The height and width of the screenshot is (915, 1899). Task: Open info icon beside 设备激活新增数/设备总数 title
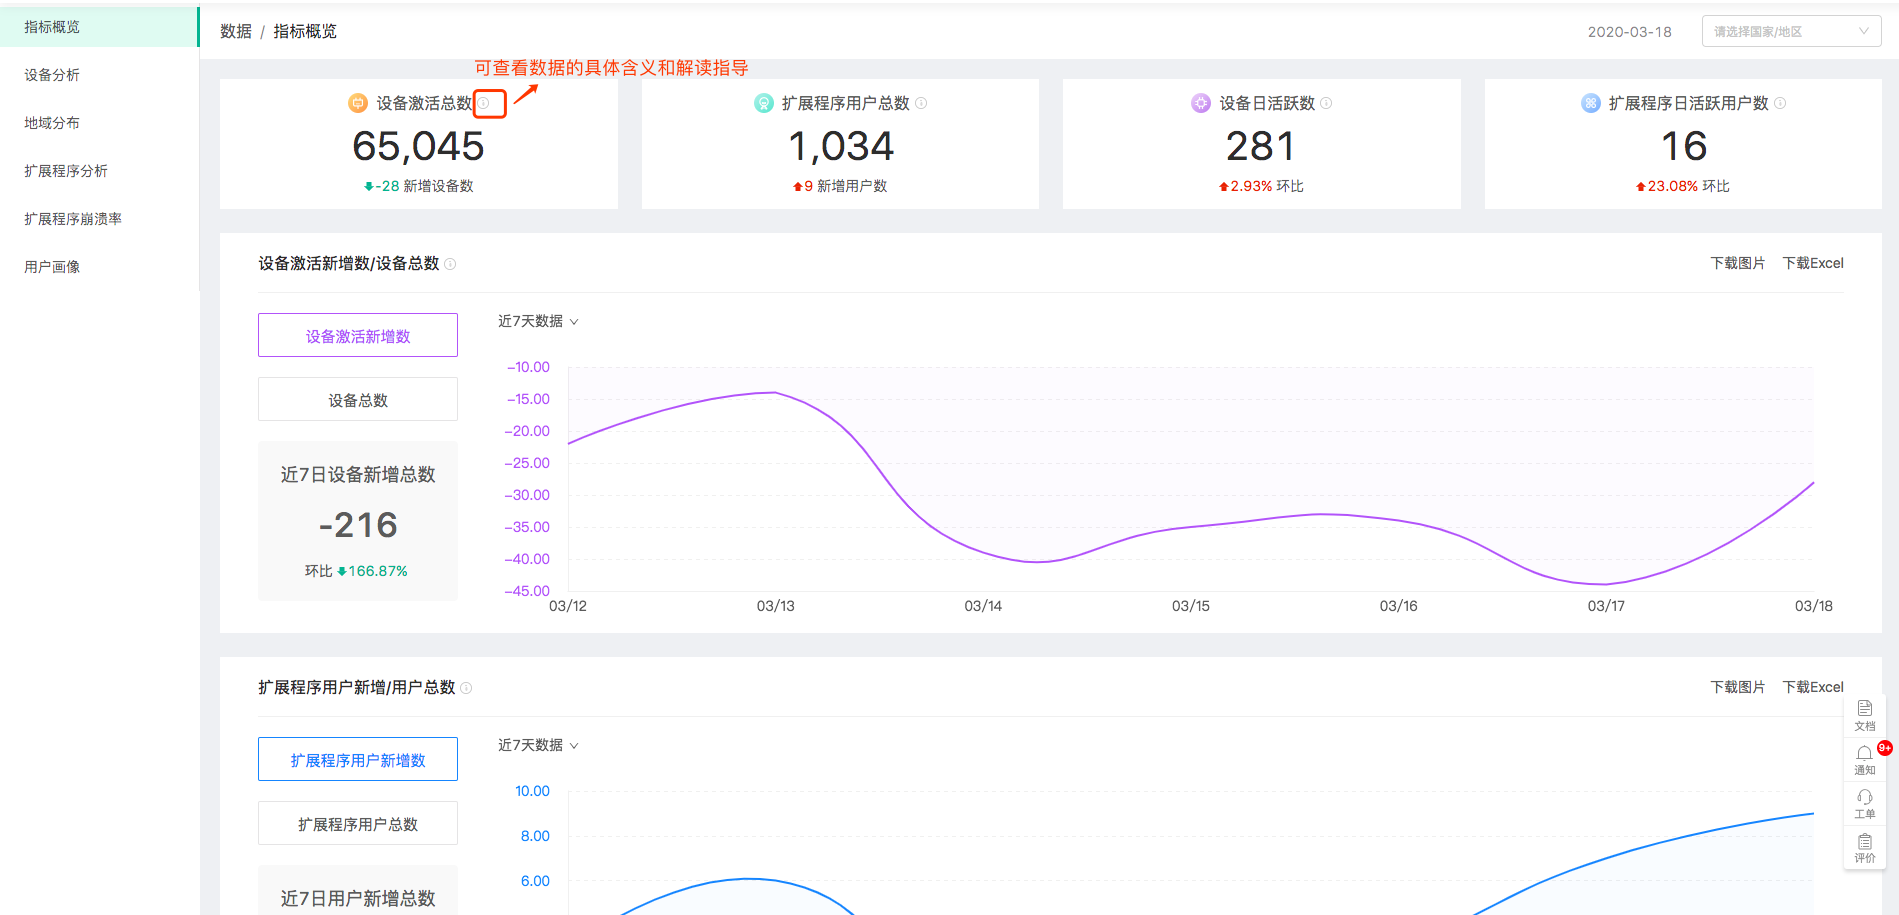(450, 264)
